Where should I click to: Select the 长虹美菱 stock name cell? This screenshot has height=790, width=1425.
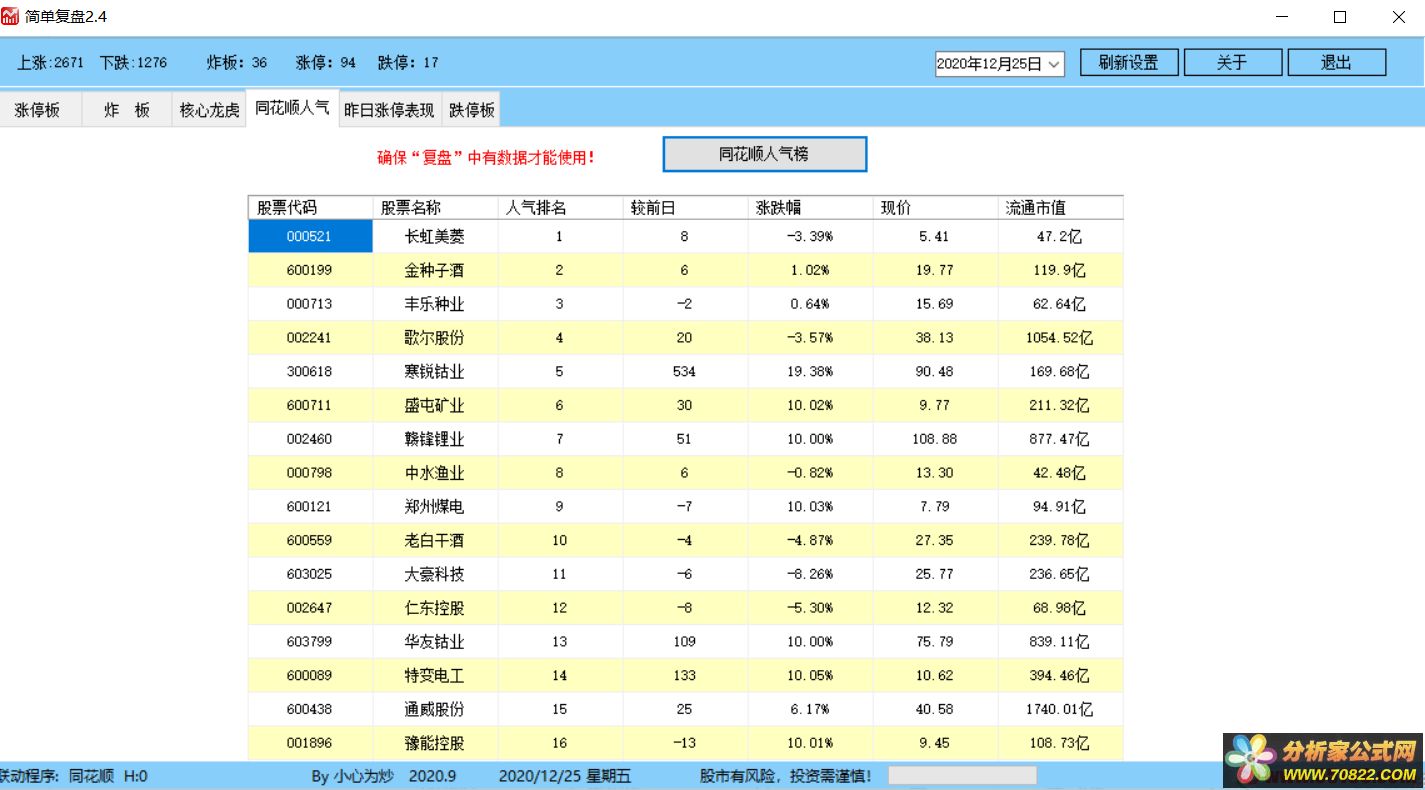coord(435,236)
